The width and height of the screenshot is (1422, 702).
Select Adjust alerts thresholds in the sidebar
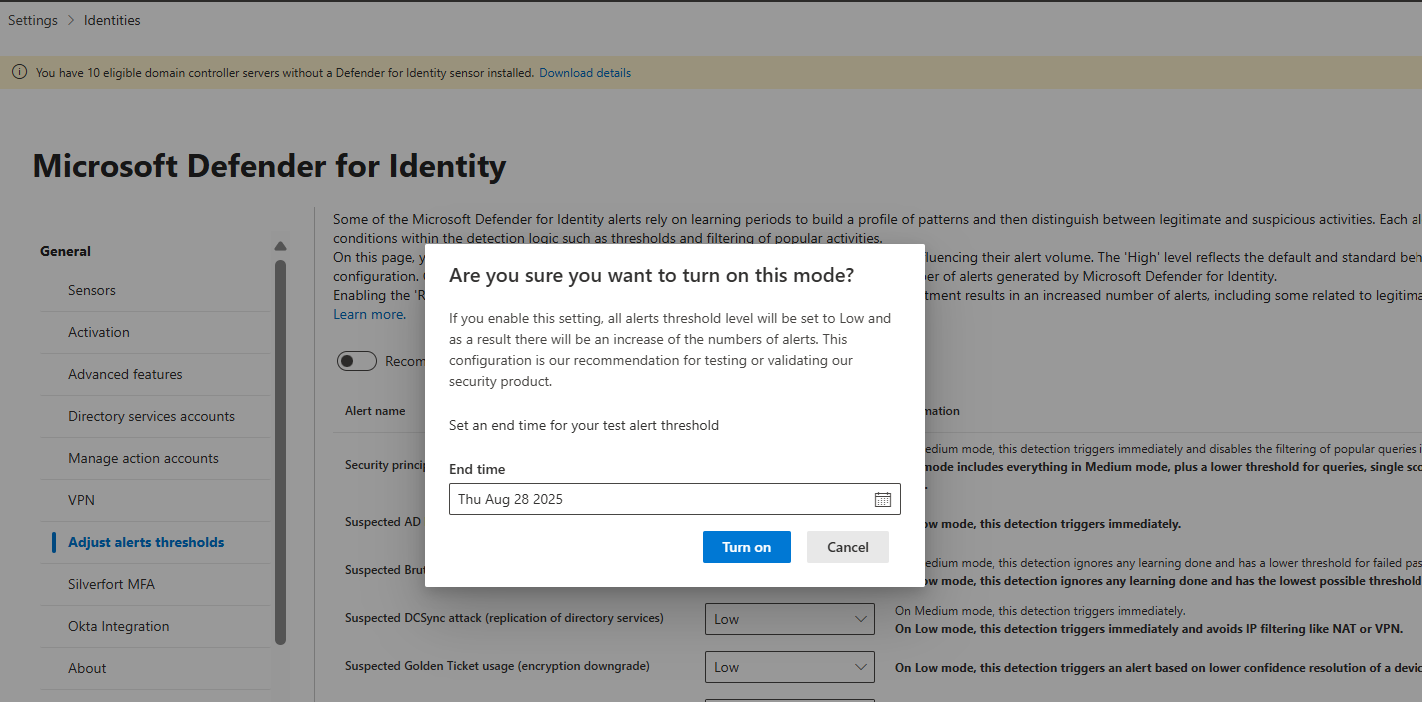coord(146,542)
